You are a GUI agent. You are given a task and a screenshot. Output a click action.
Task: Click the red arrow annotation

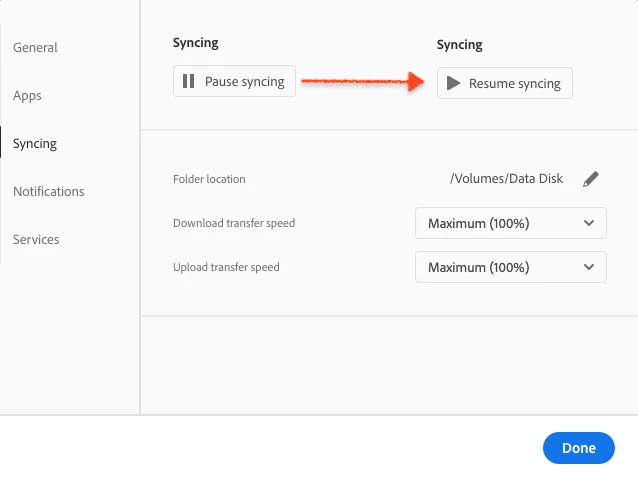[363, 81]
